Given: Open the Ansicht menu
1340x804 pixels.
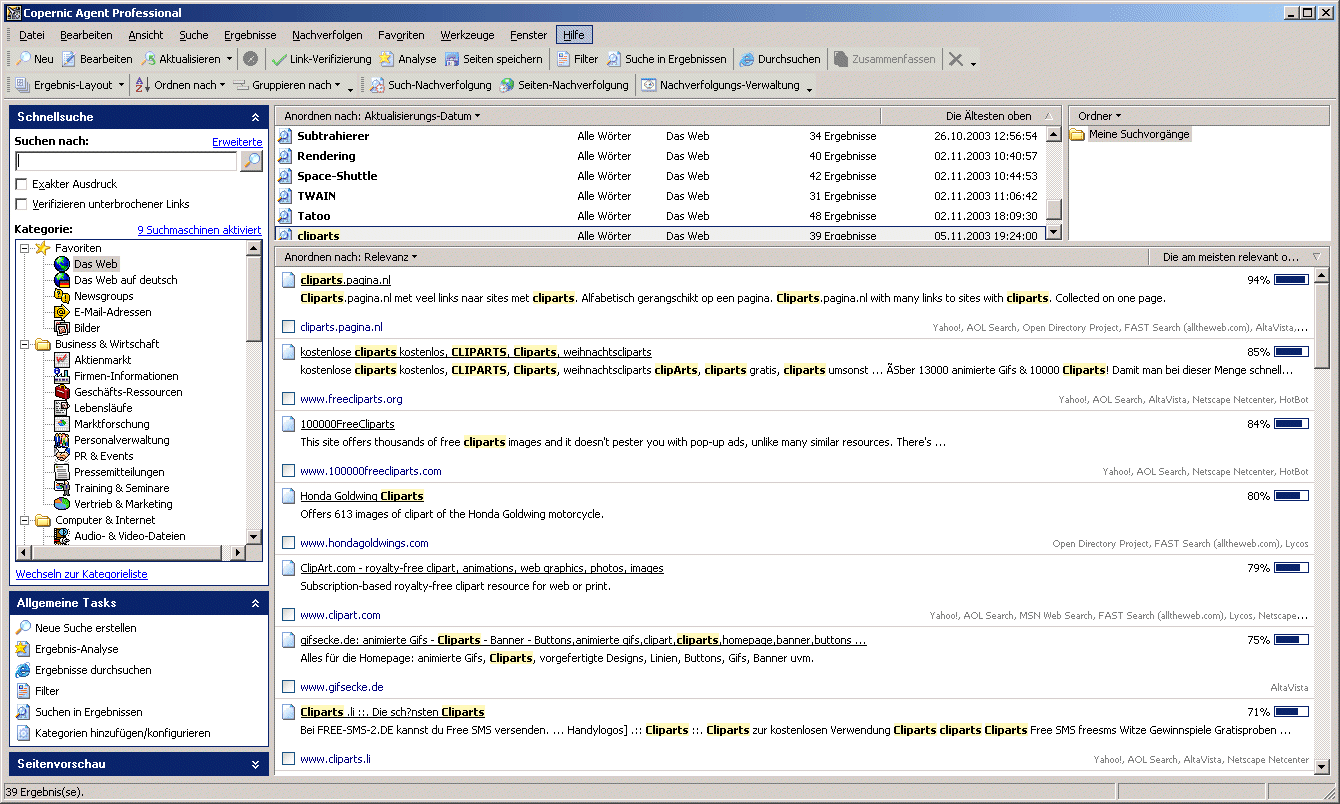Looking at the screenshot, I should point(146,35).
